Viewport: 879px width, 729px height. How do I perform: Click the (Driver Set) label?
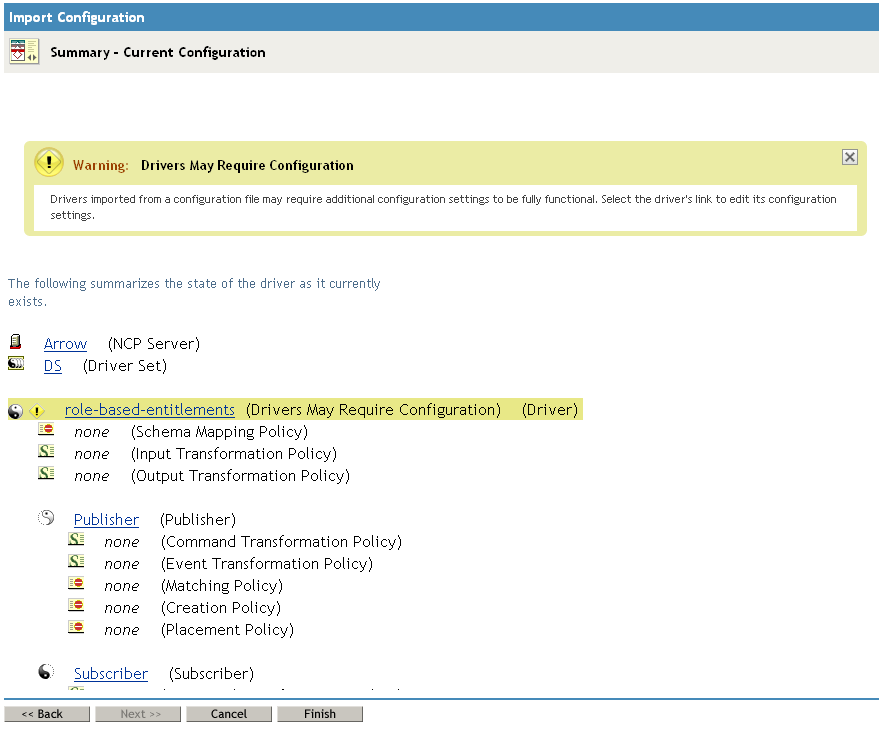pyautogui.click(x=125, y=366)
